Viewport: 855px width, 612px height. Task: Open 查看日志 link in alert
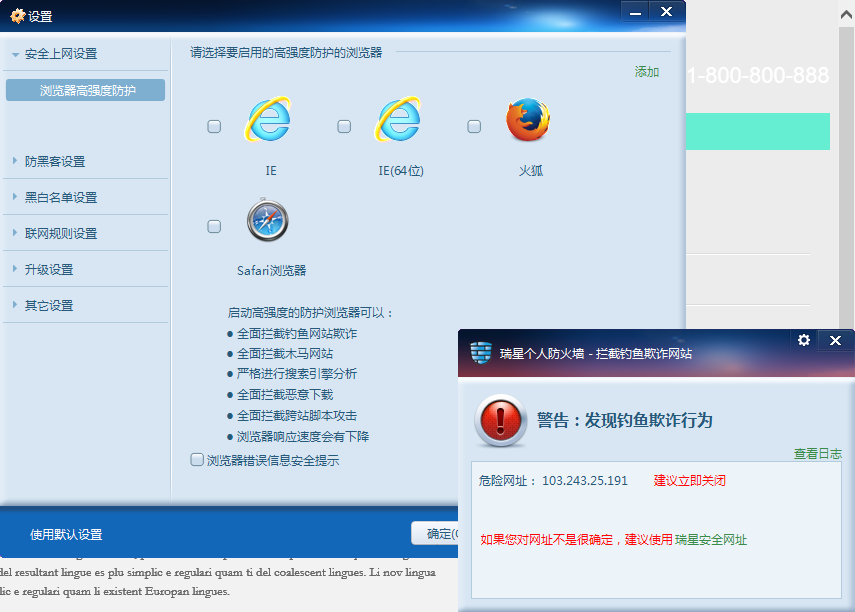coord(817,454)
